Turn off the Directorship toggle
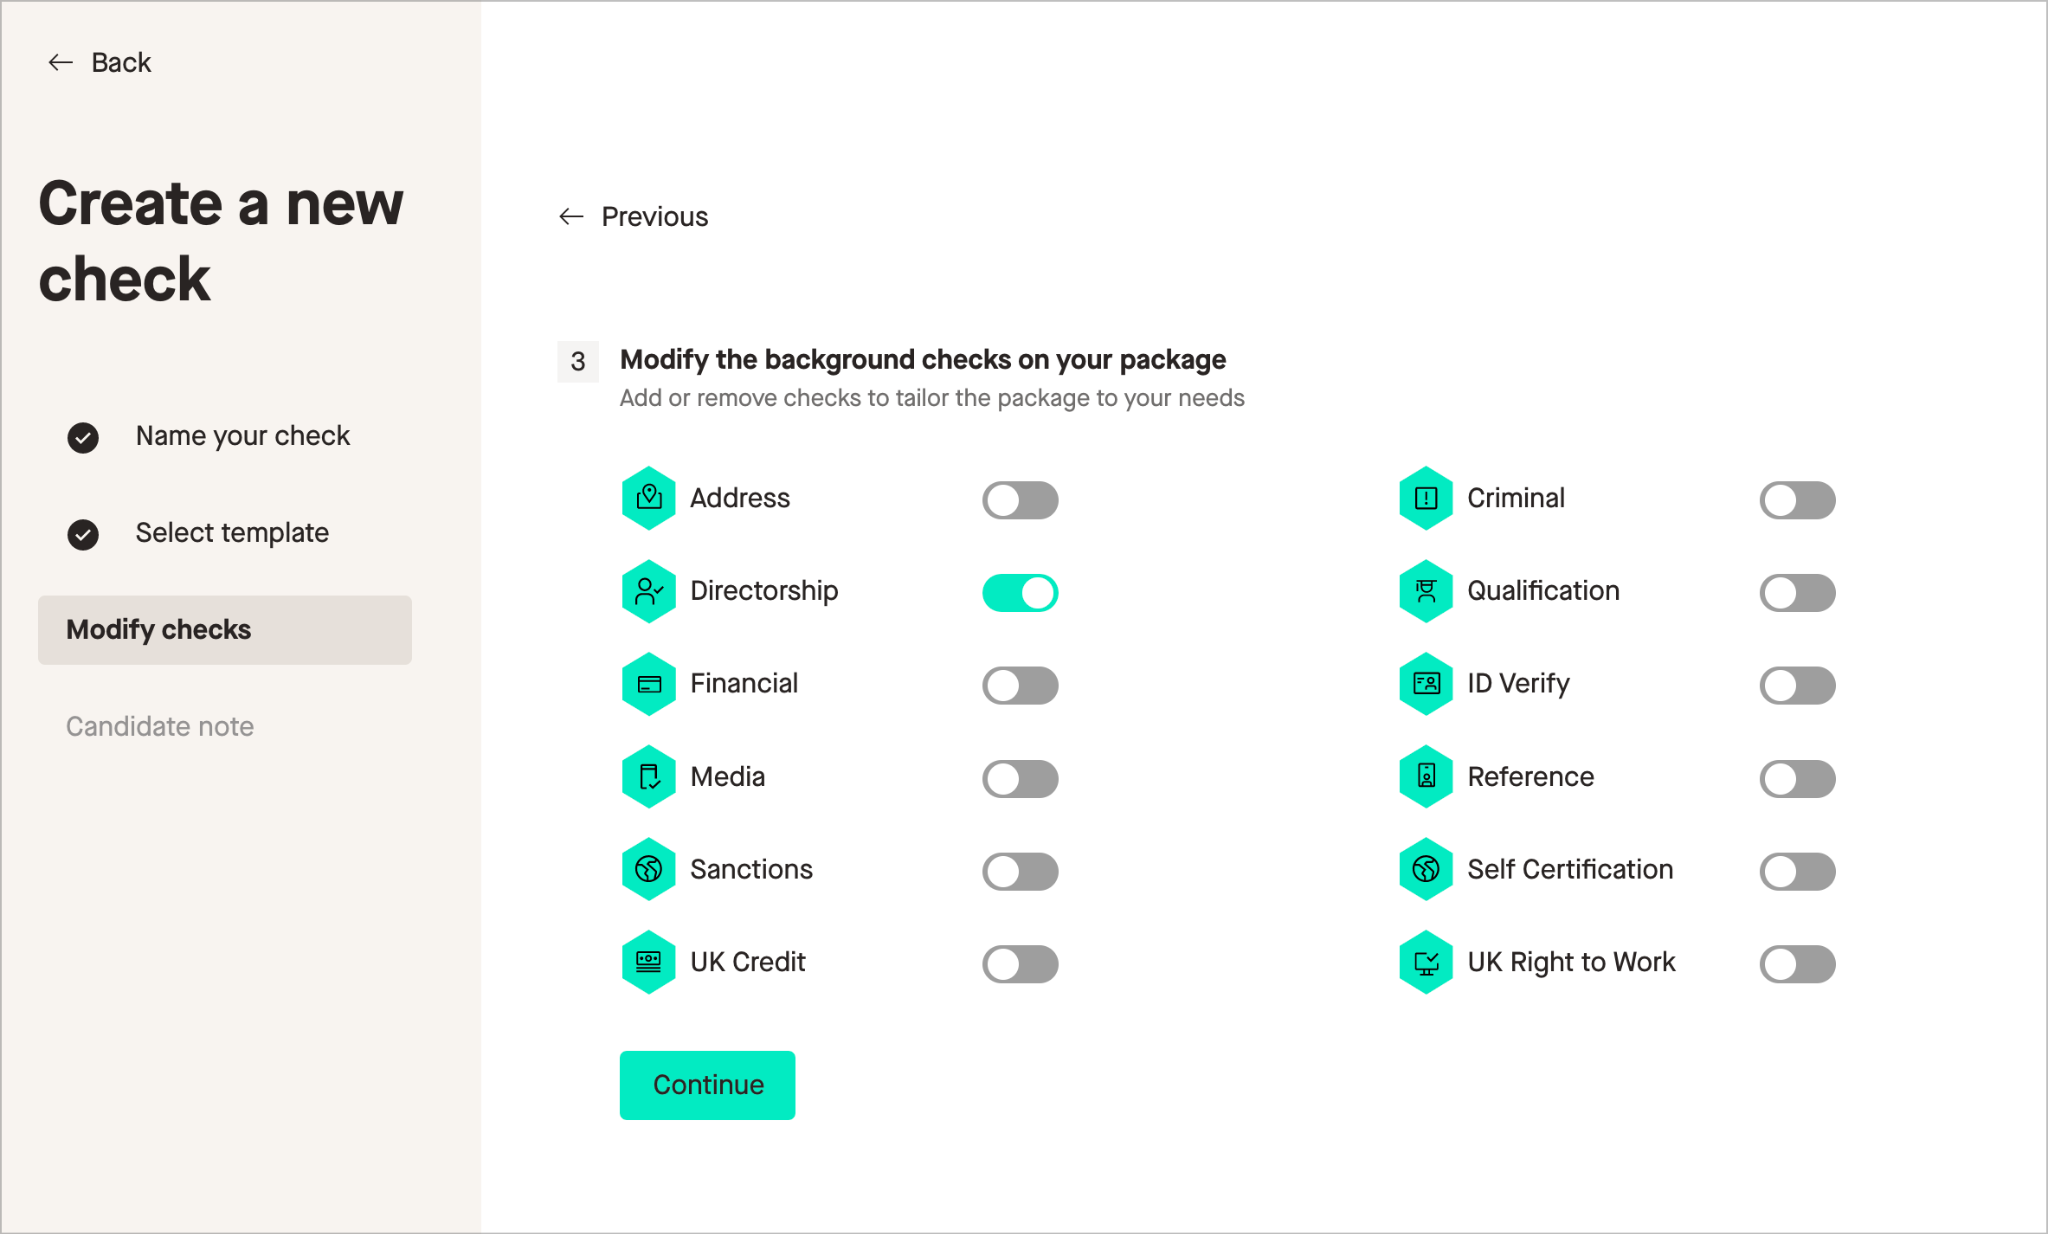 point(1020,593)
